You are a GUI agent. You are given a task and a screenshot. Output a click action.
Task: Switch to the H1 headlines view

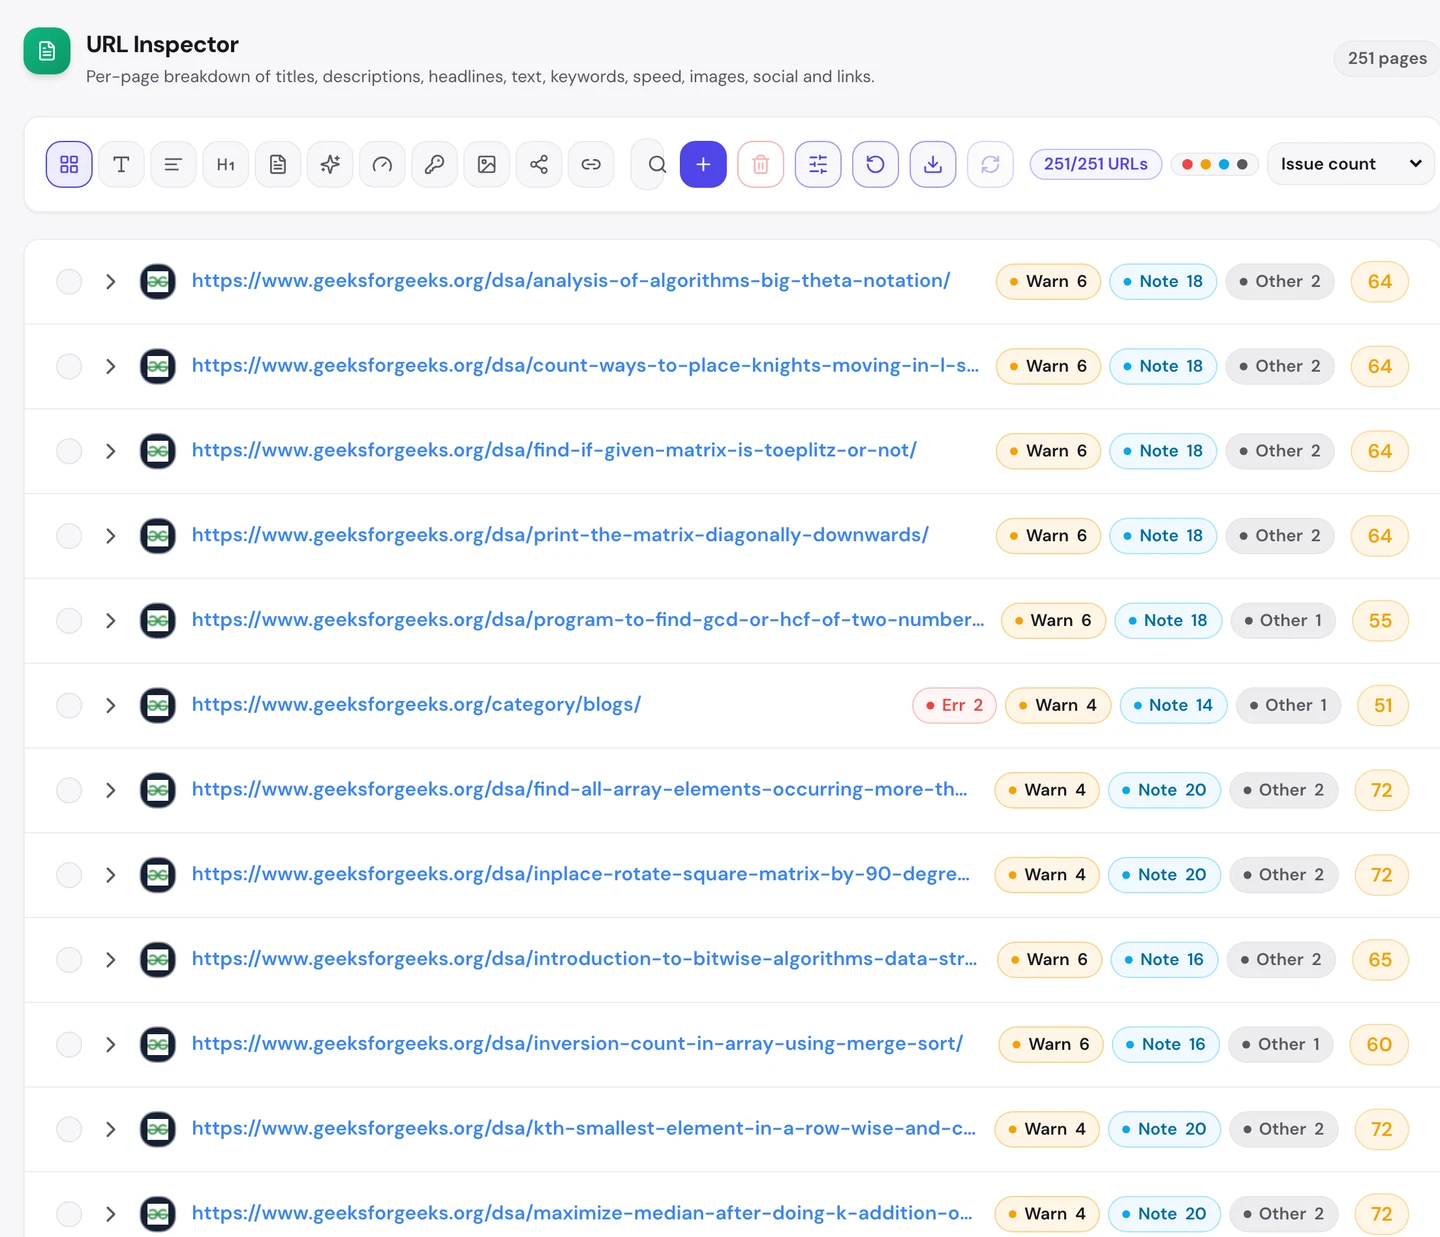(x=226, y=164)
